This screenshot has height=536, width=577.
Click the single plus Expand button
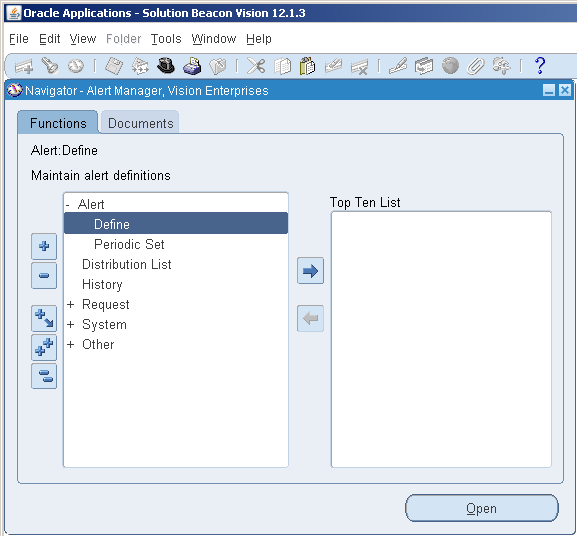(44, 246)
